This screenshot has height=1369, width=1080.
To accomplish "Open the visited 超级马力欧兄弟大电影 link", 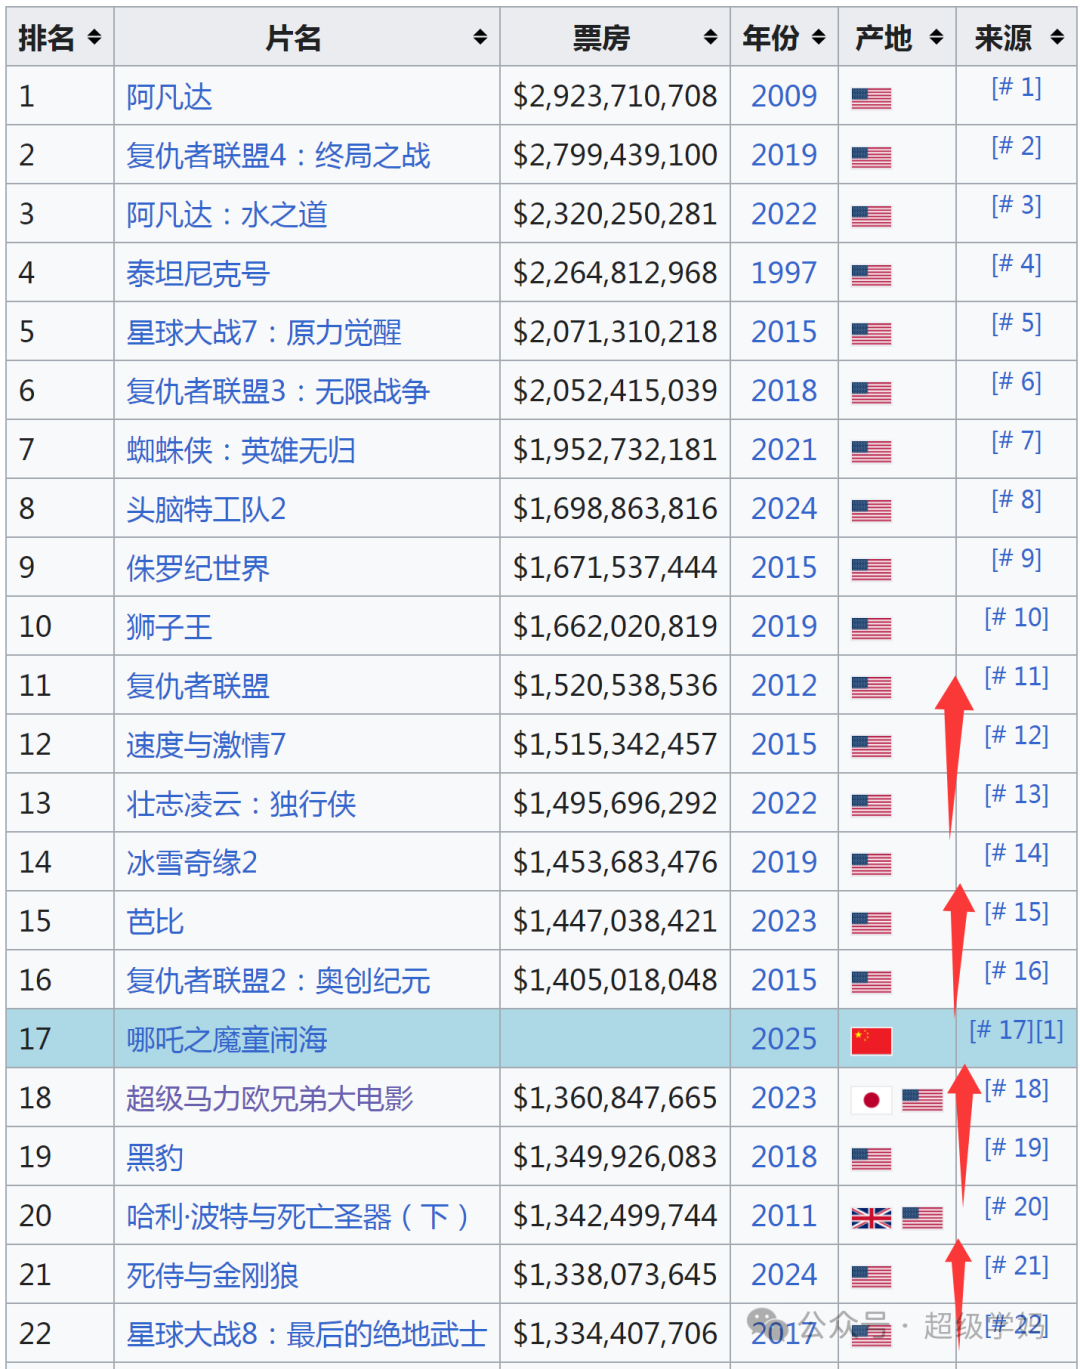I will 270,1099.
